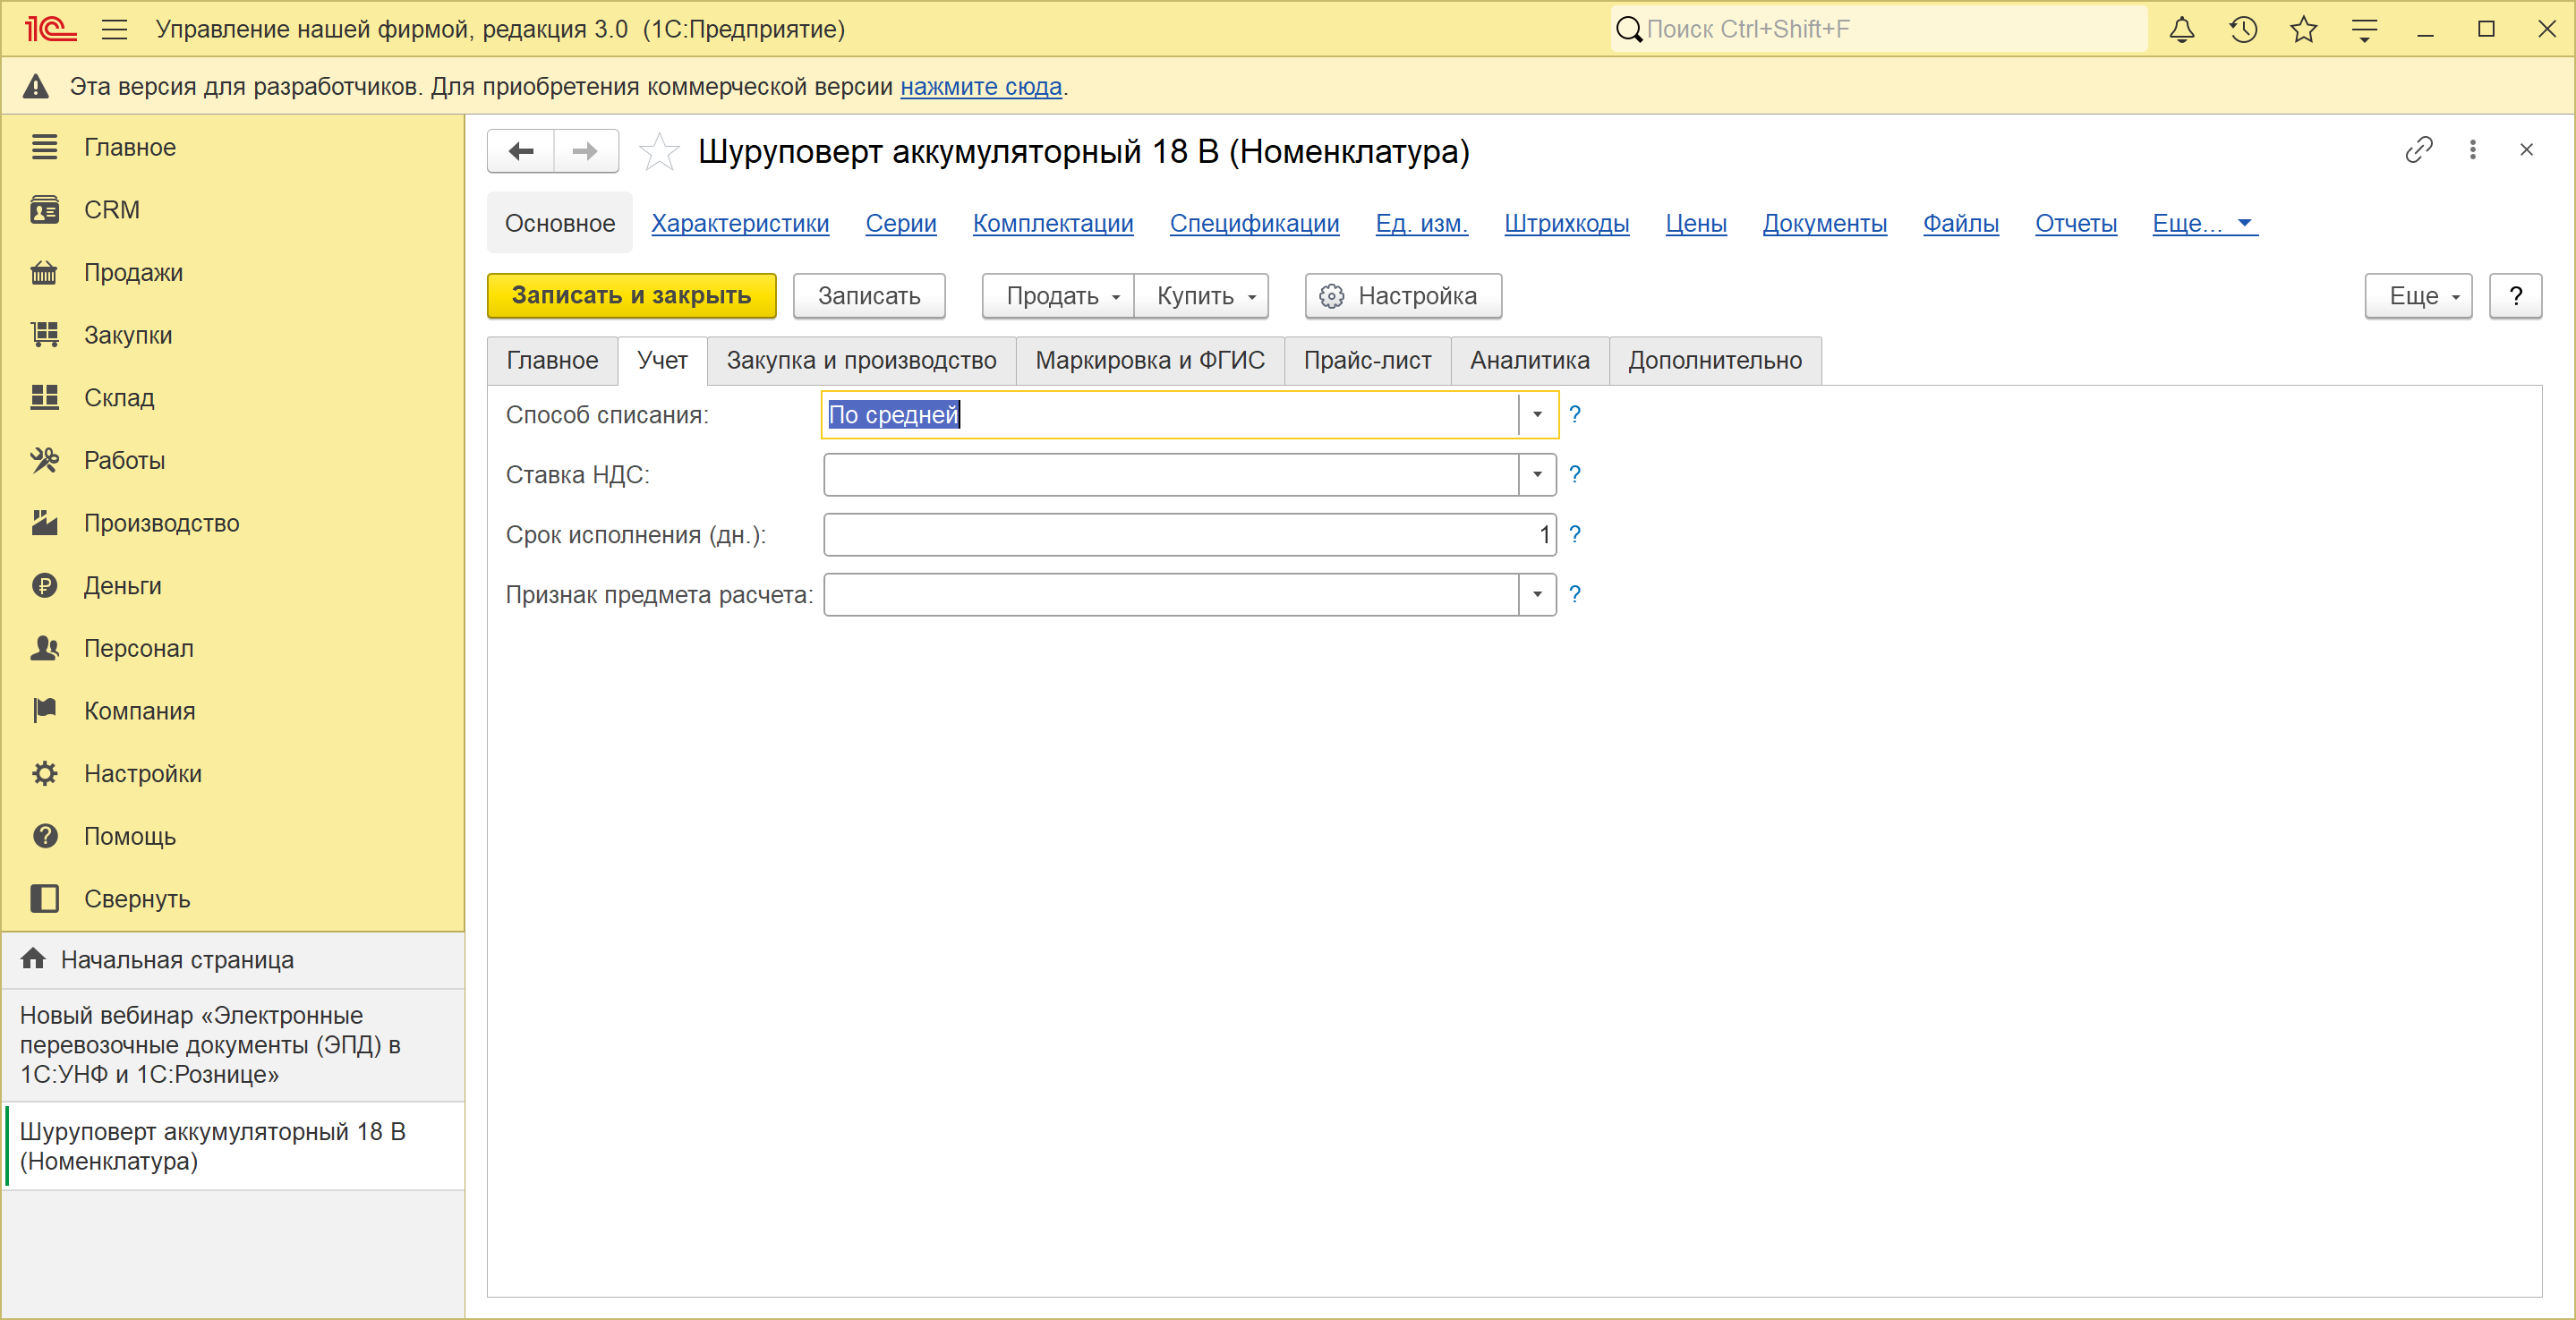Screen dimensions: 2576x1320
Task: Open the CRM section
Action: pyautogui.click(x=232, y=210)
